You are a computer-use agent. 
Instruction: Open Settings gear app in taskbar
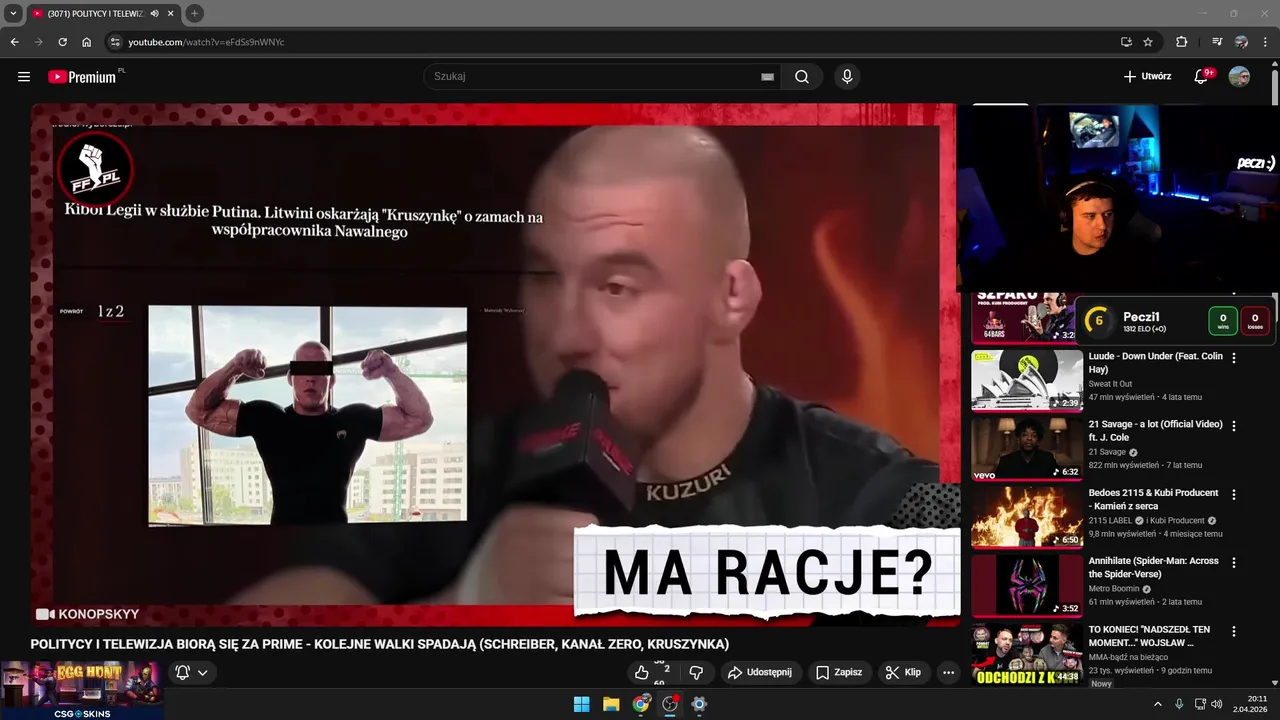click(x=699, y=704)
